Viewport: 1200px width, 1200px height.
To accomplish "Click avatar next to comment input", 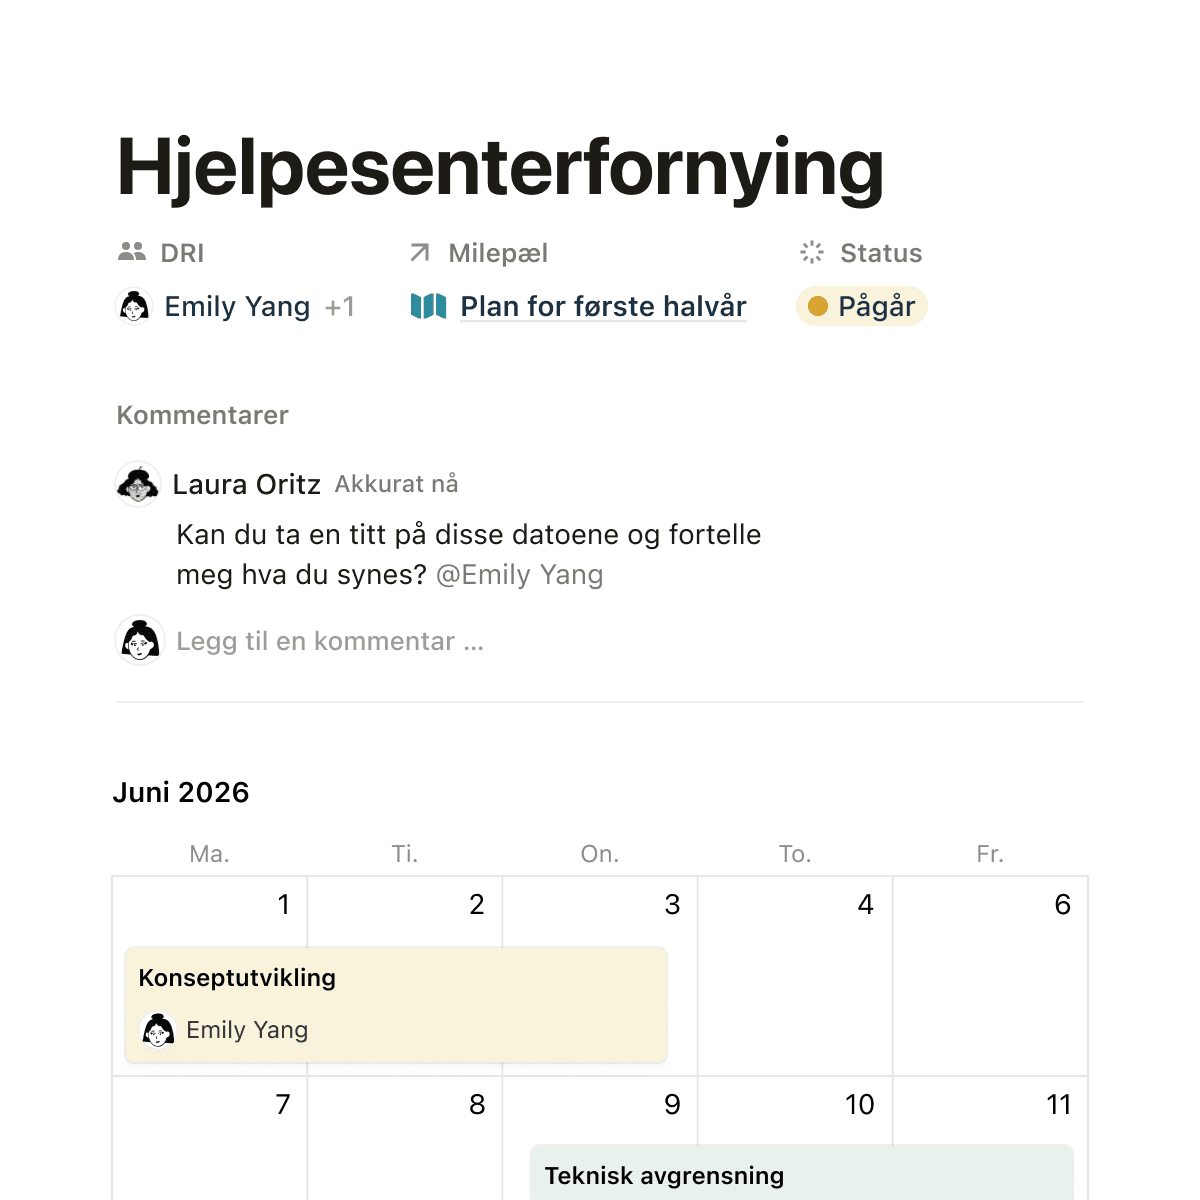I will point(140,640).
